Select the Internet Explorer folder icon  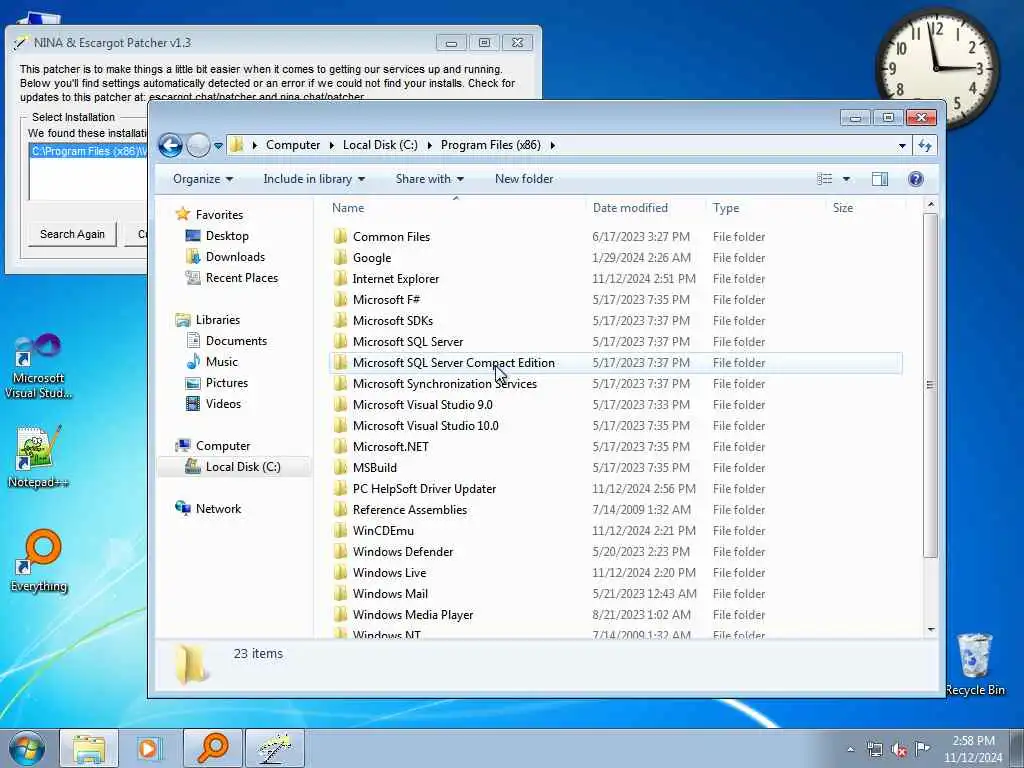point(340,279)
